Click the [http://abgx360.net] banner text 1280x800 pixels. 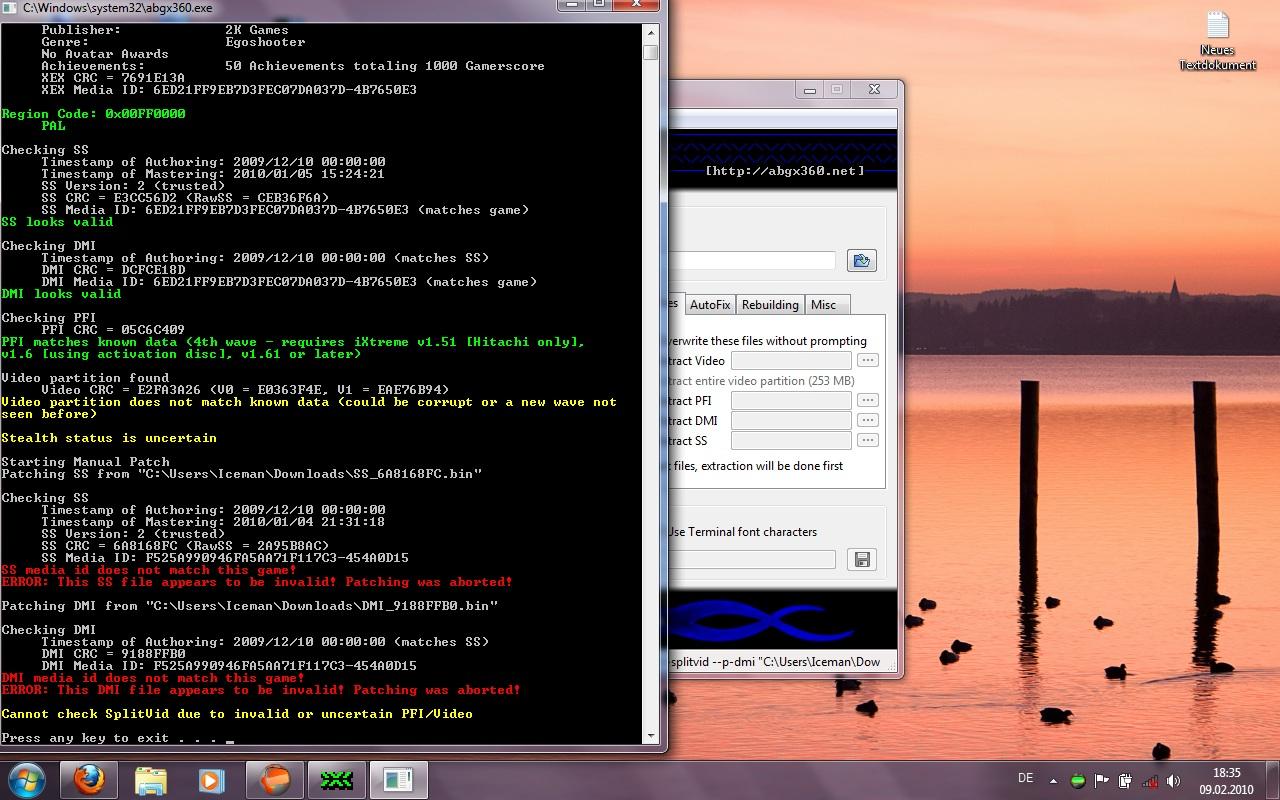click(x=785, y=171)
